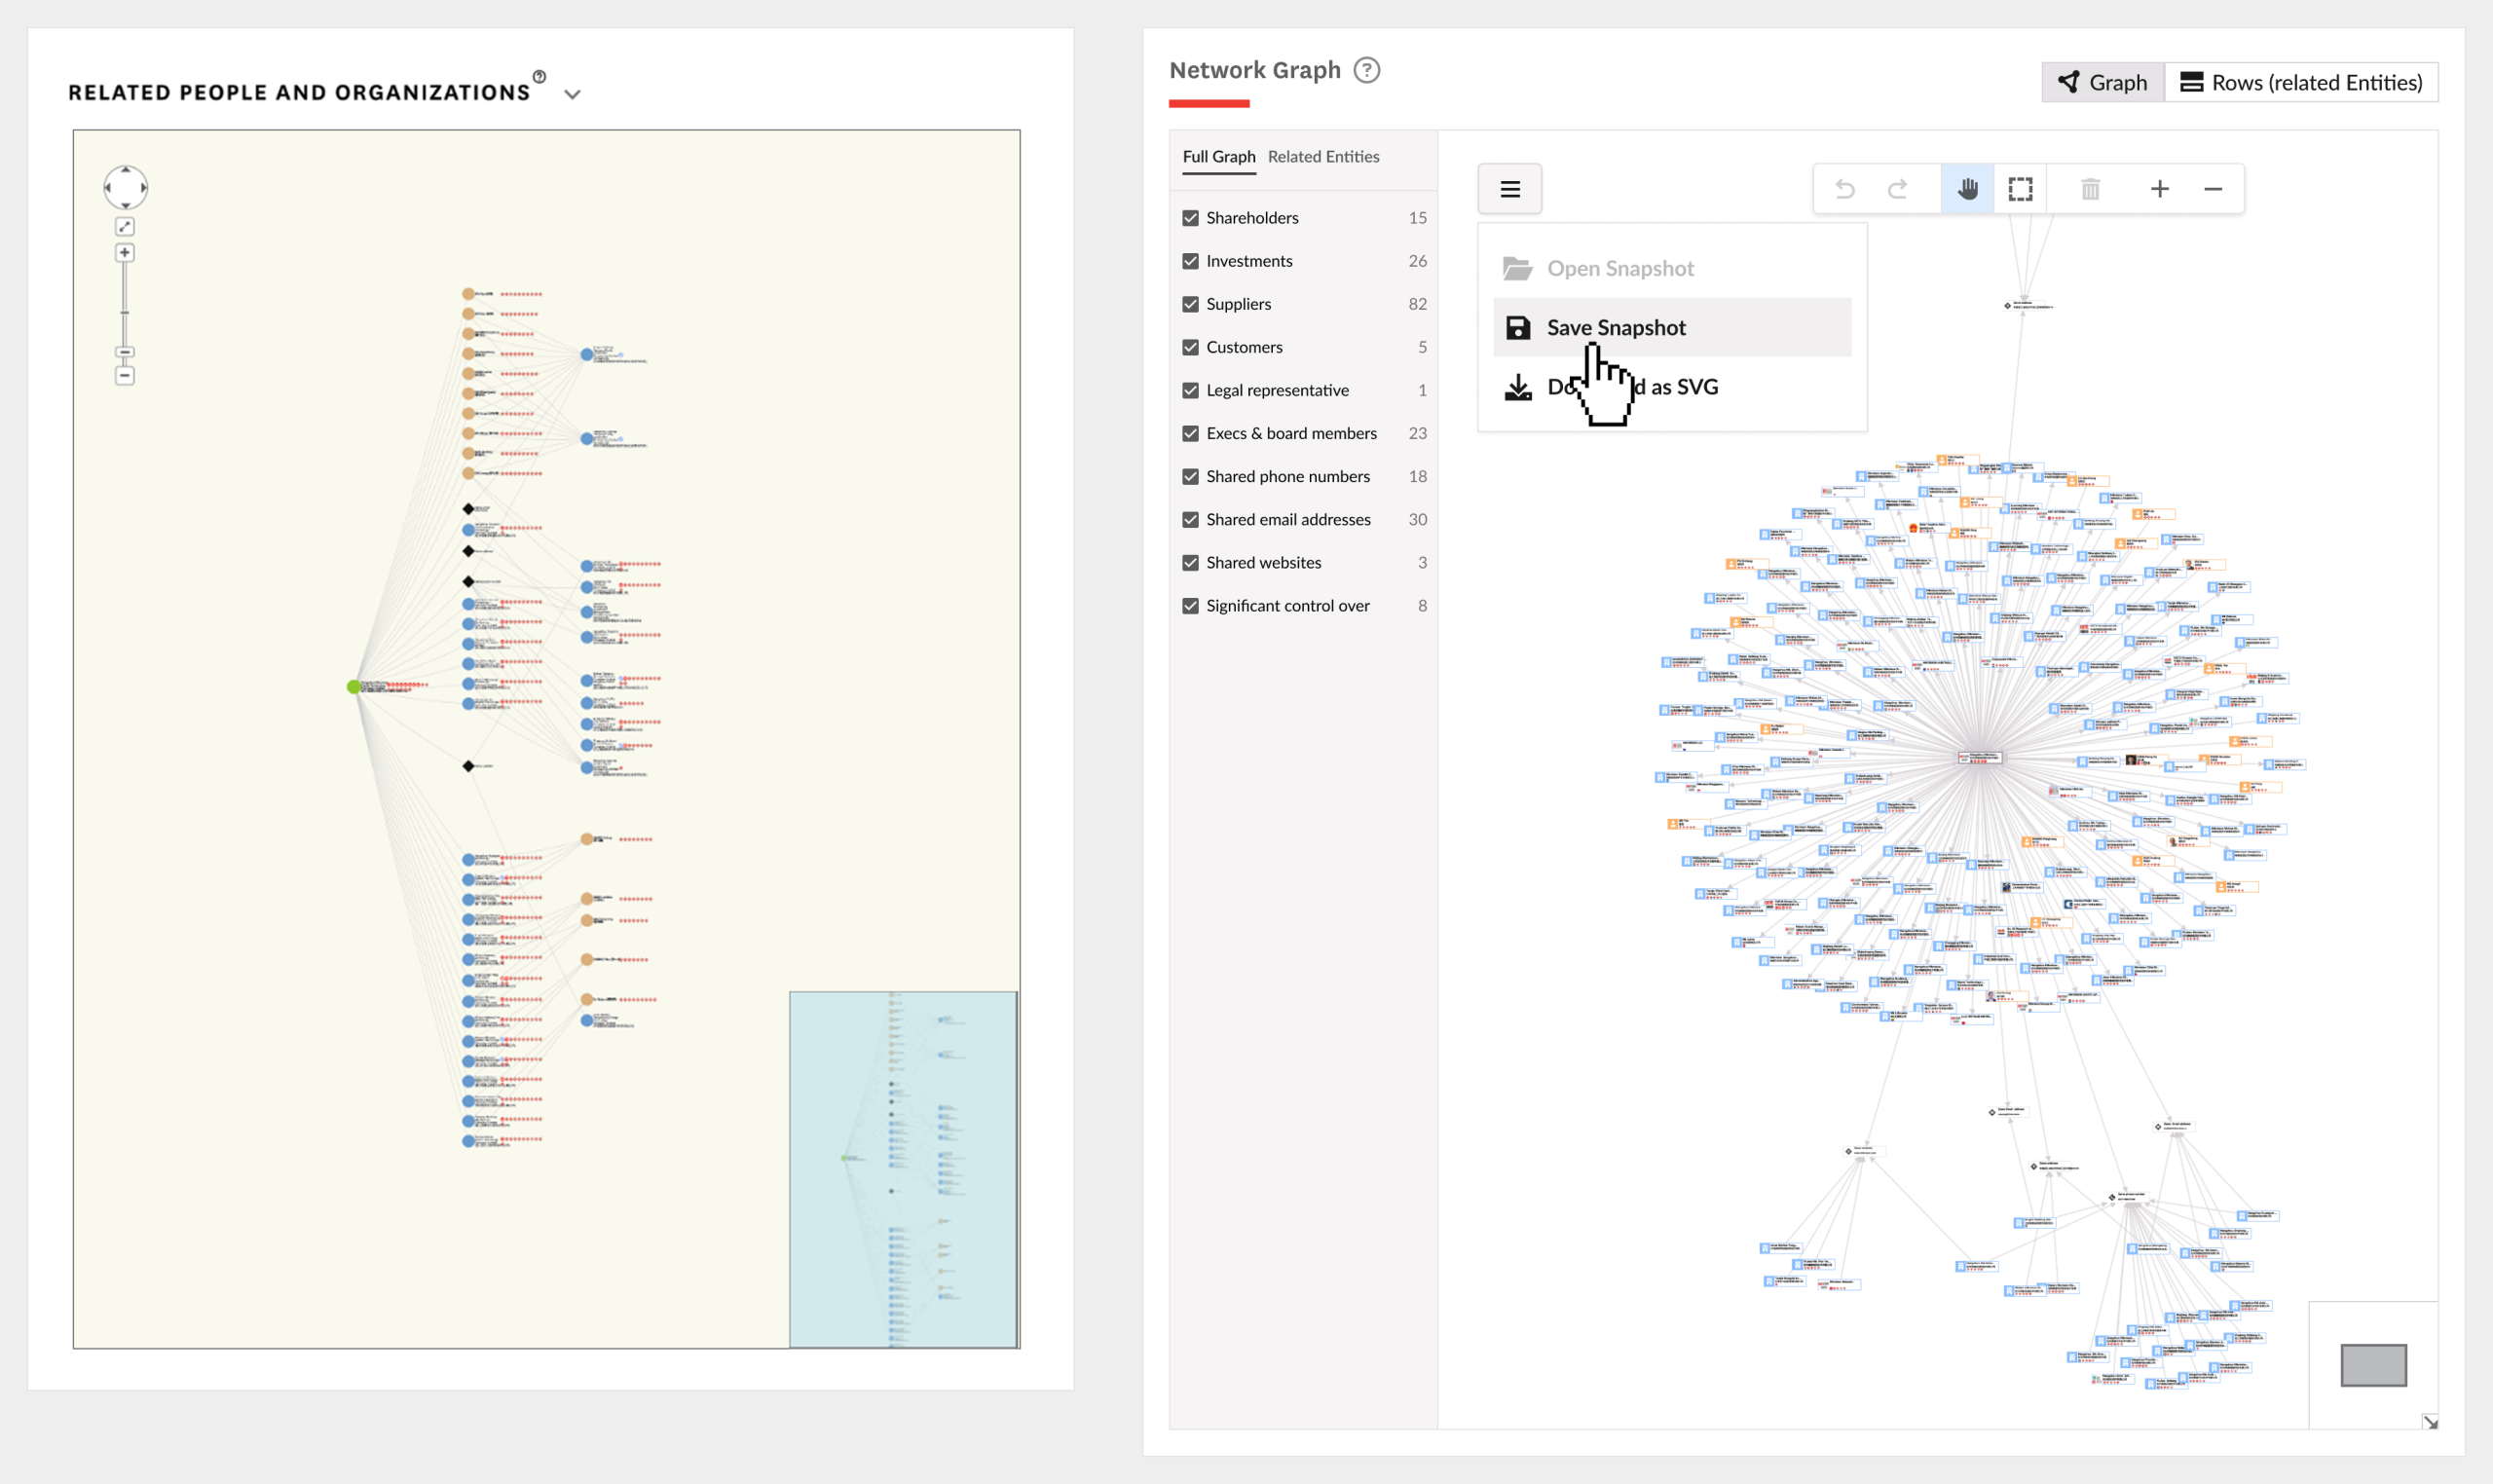The image size is (2493, 1484).
Task: Click the Graph view button
Action: pyautogui.click(x=2102, y=82)
